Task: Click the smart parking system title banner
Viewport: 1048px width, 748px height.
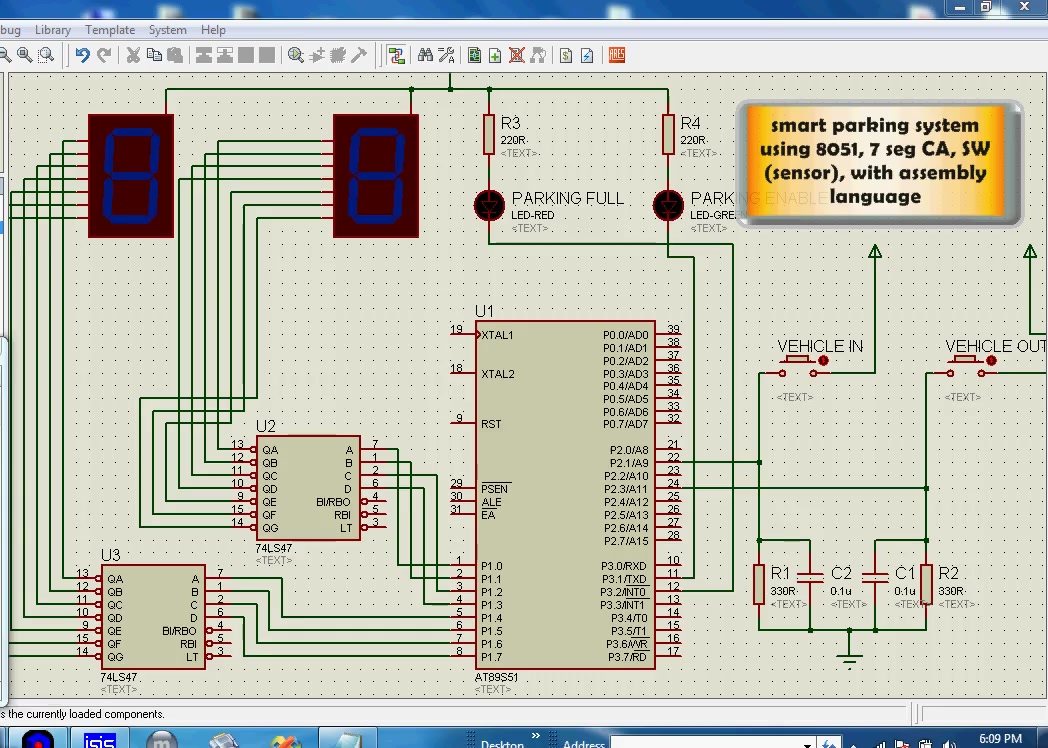Action: point(880,164)
